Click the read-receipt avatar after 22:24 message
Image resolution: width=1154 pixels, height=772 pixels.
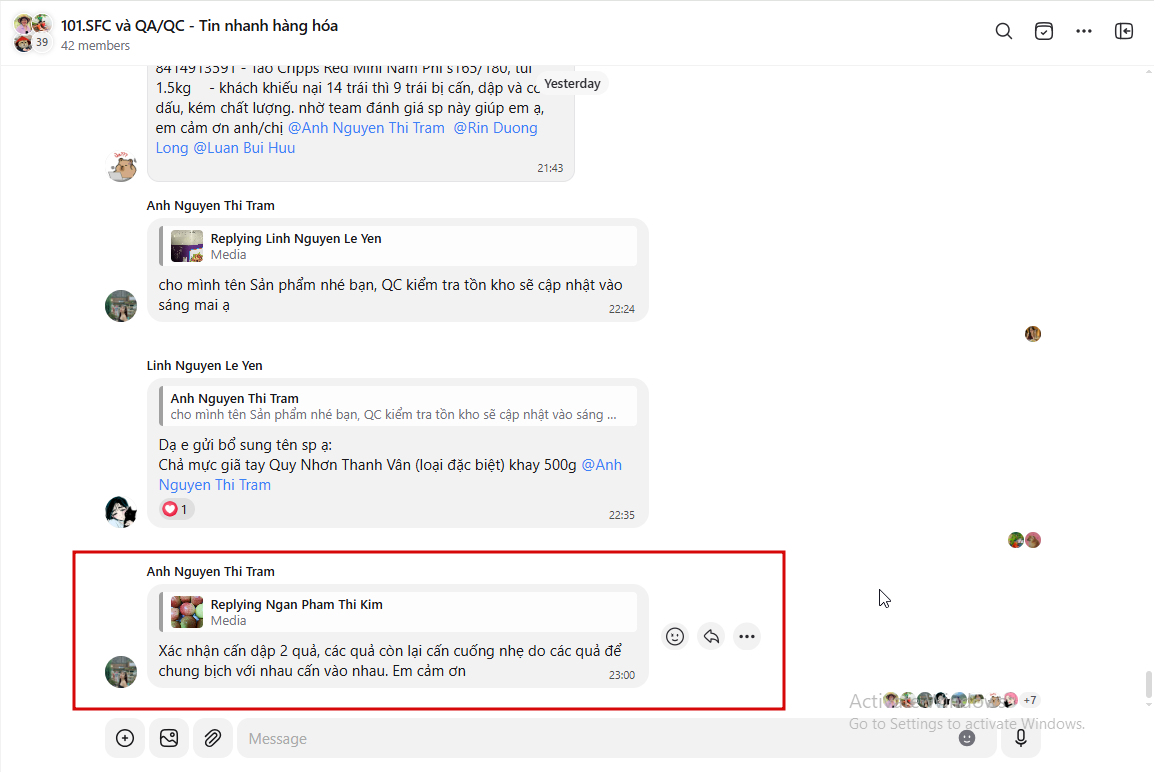click(1033, 334)
